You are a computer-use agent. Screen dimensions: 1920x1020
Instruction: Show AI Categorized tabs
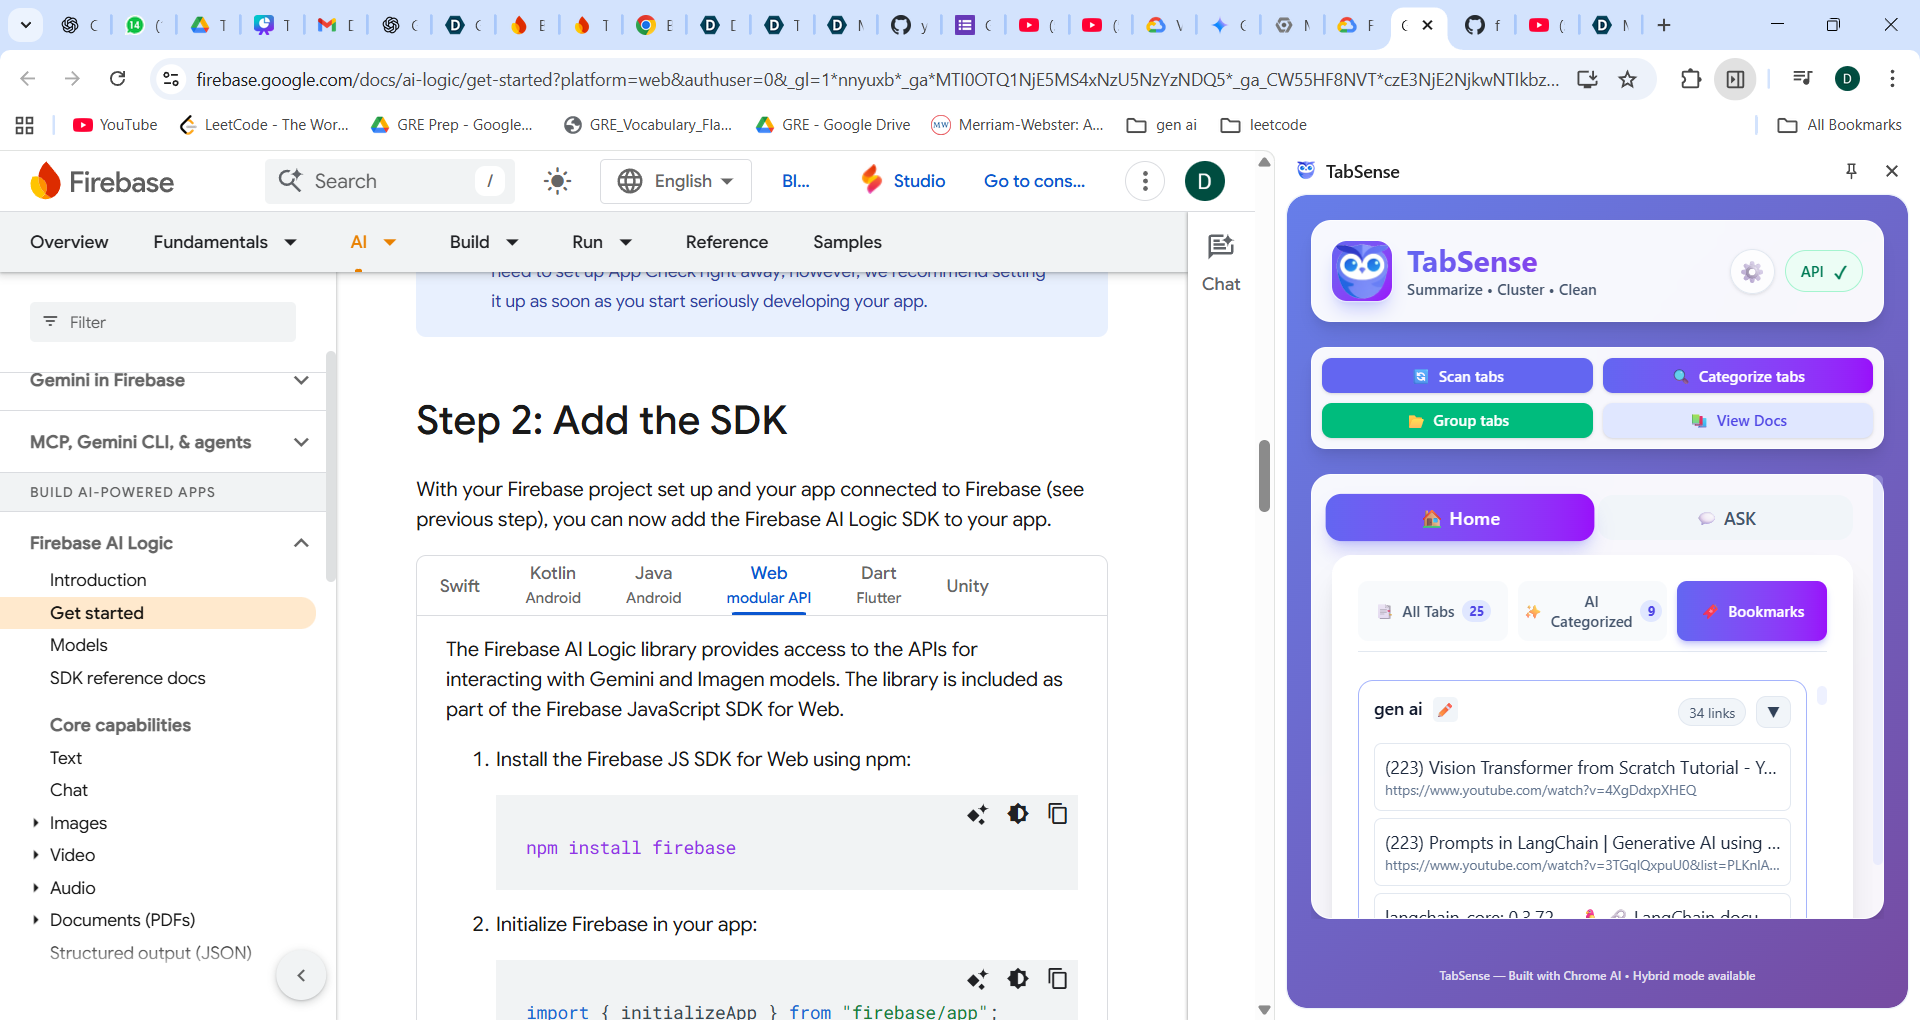pyautogui.click(x=1591, y=611)
